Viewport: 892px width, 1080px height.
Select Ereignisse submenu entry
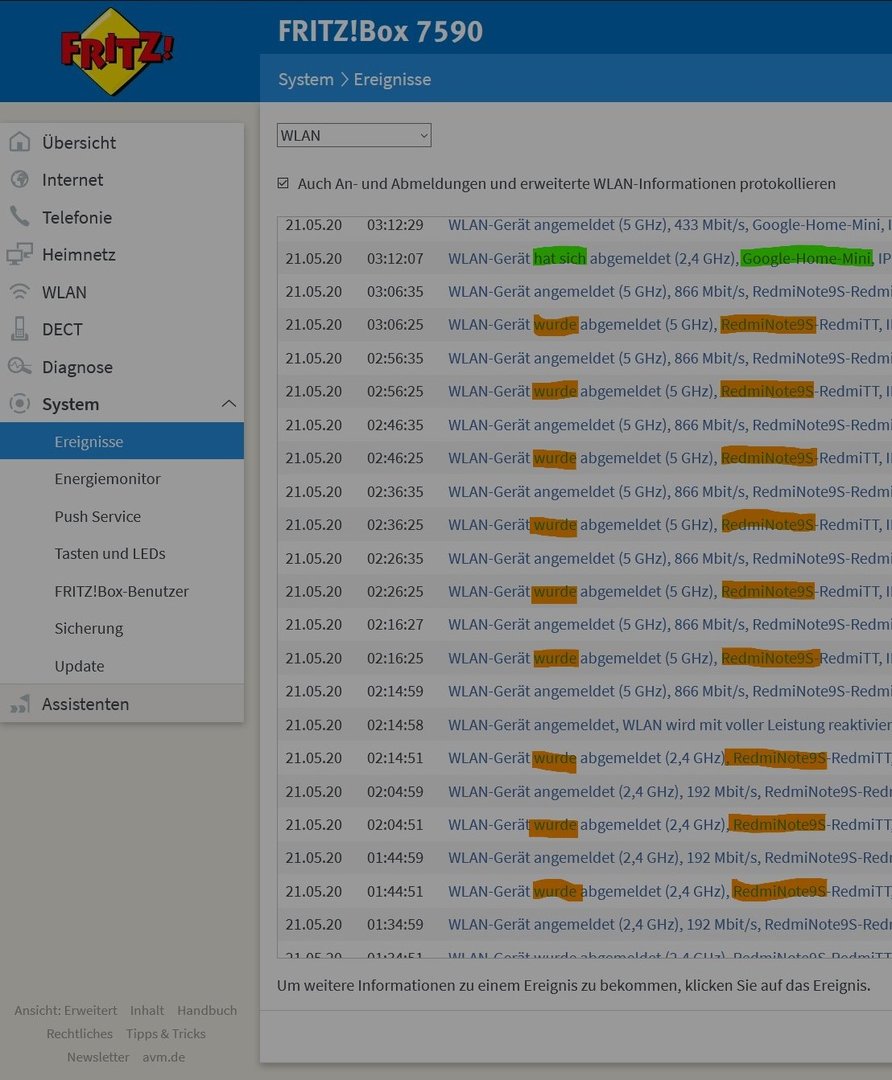pyautogui.click(x=122, y=441)
